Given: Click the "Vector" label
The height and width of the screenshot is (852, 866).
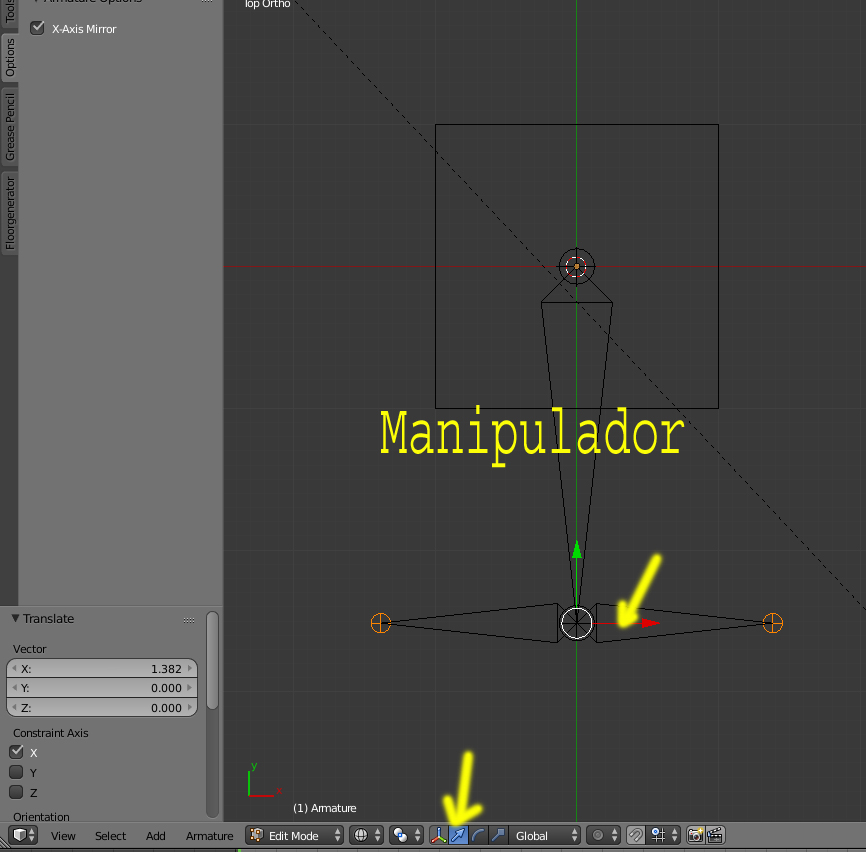Looking at the screenshot, I should [30, 649].
